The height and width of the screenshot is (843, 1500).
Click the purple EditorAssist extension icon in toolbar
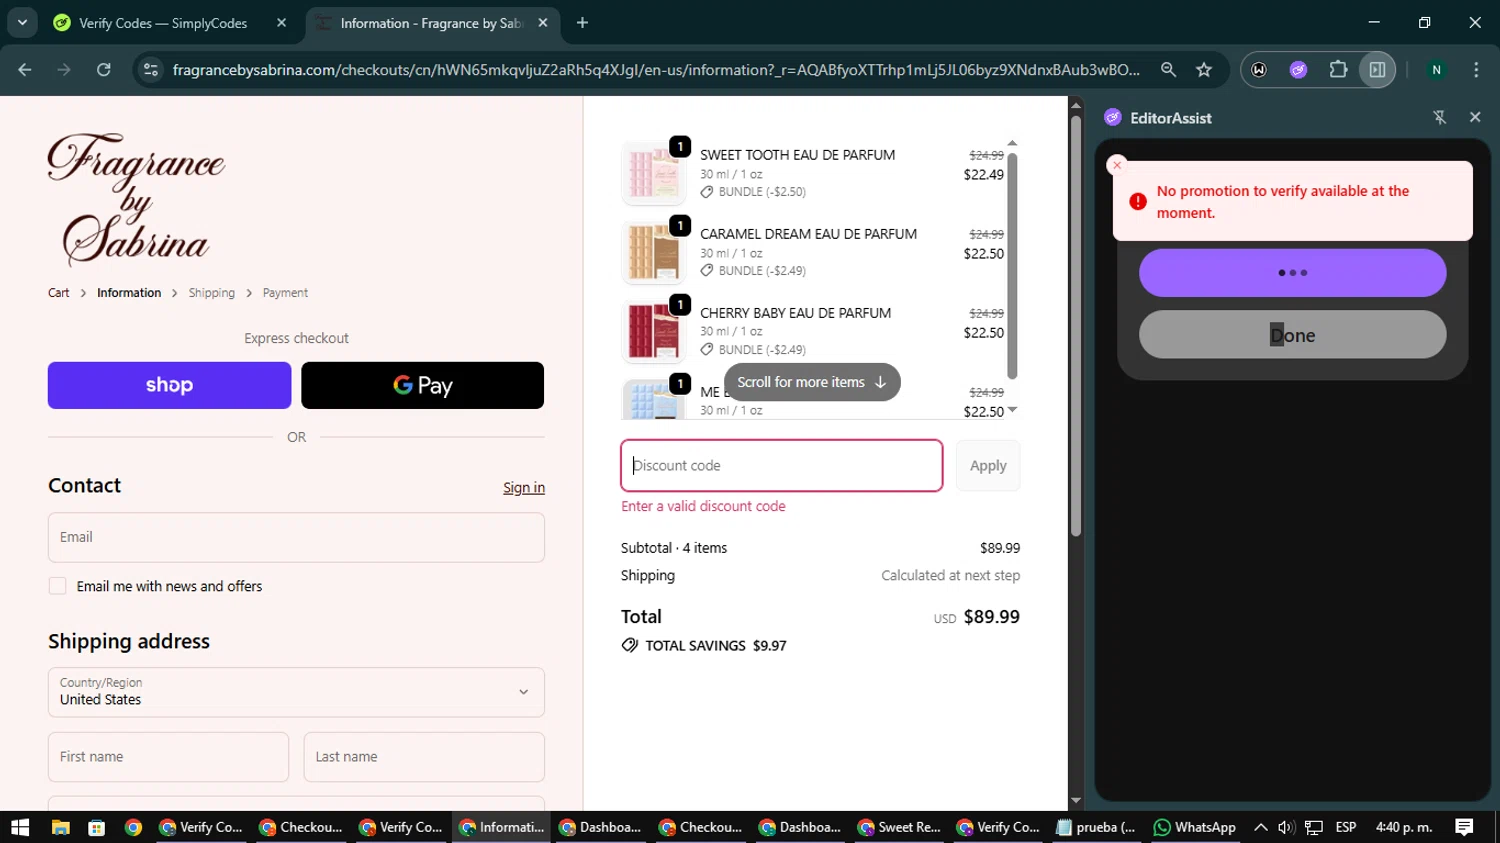pos(1298,69)
